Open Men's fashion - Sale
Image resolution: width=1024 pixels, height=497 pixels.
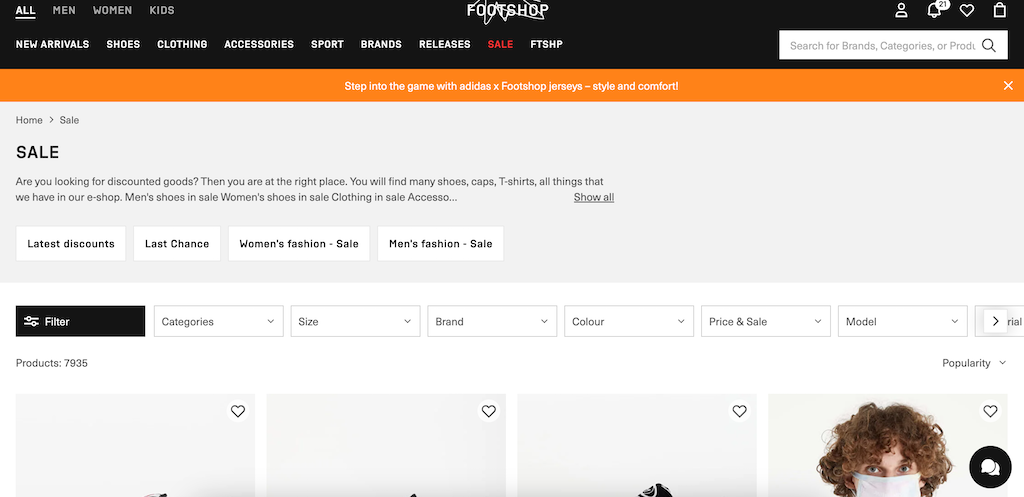pyautogui.click(x=441, y=244)
